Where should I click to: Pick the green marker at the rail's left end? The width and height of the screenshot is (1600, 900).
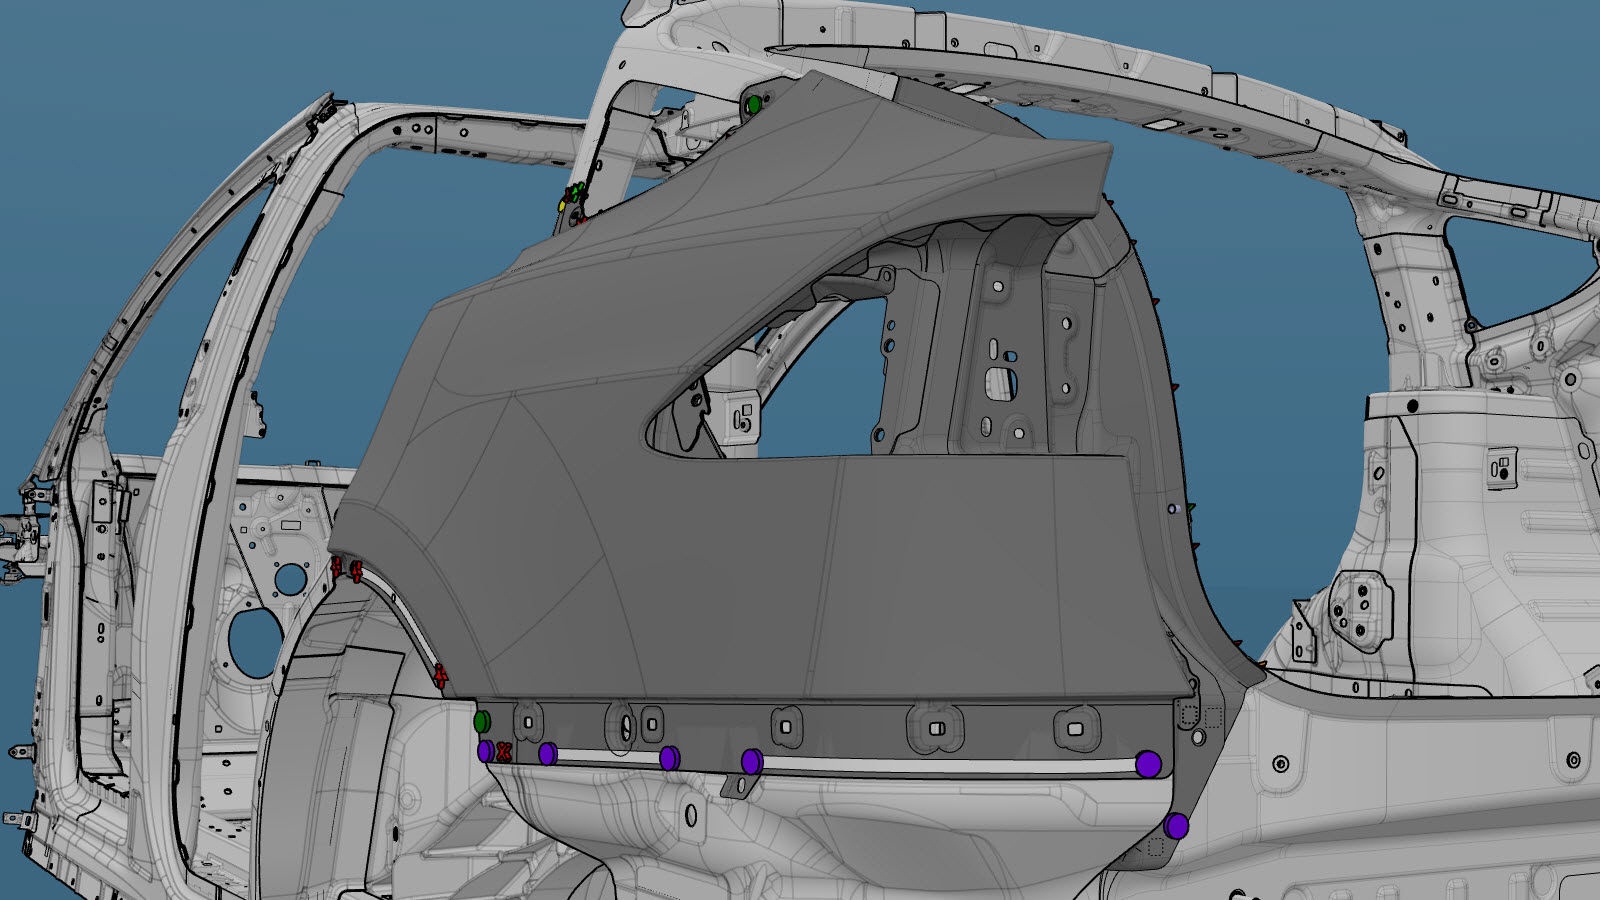481,721
